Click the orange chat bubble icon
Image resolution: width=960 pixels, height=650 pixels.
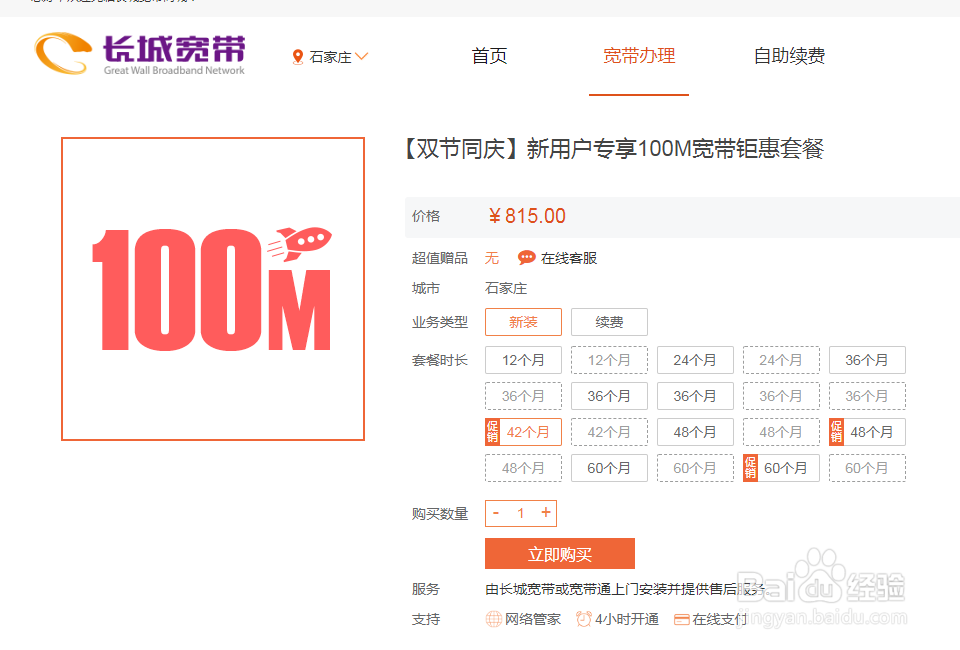click(x=526, y=258)
